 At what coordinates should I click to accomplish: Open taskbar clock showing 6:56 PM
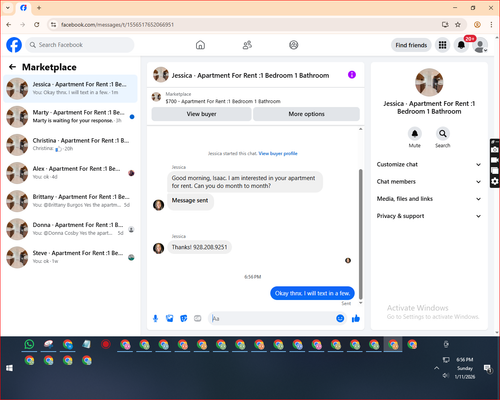(465, 368)
